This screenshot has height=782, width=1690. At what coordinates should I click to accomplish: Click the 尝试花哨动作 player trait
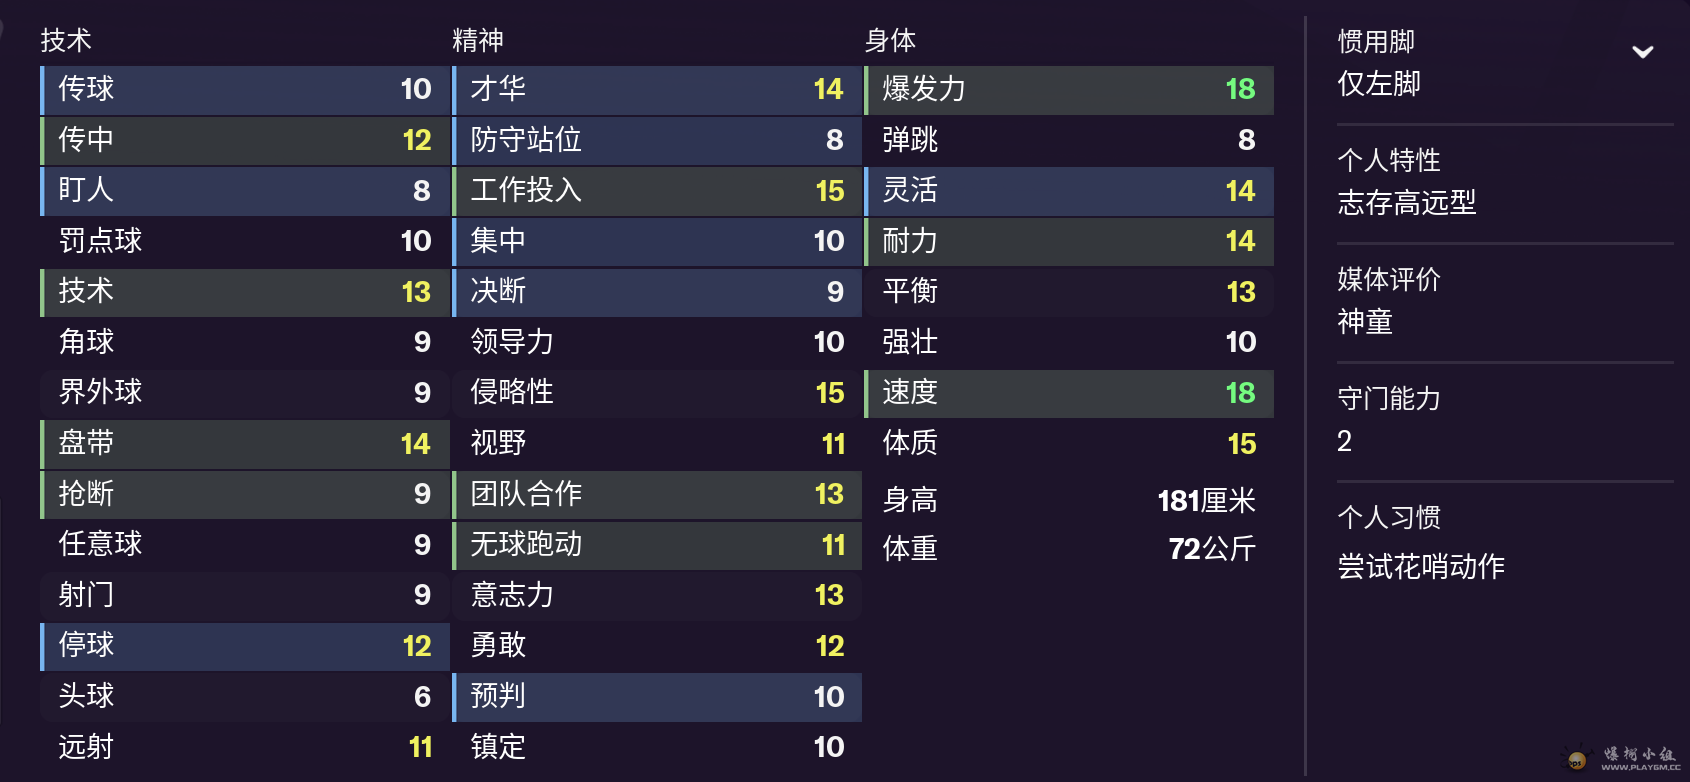(1421, 567)
